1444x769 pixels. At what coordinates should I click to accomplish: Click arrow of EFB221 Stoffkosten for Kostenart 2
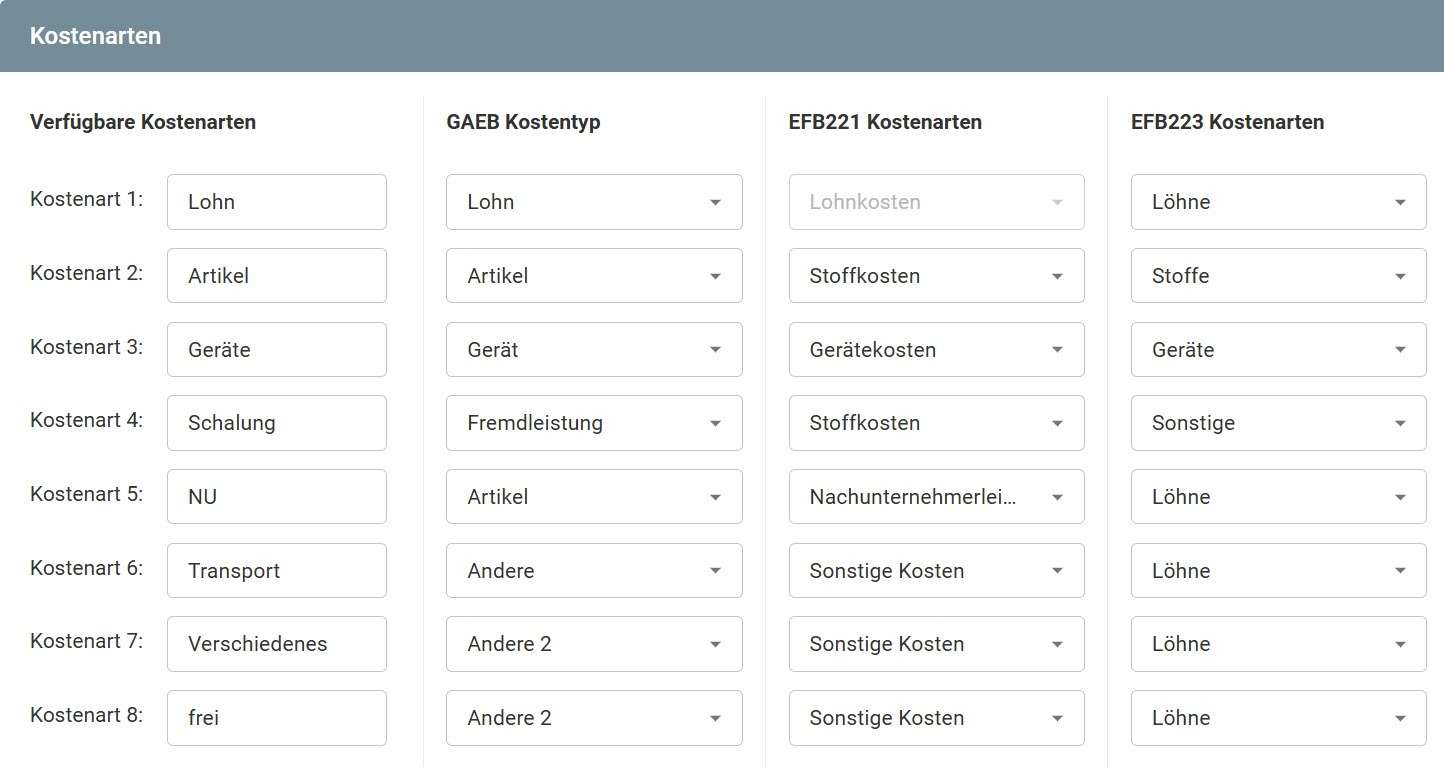[x=1057, y=276]
